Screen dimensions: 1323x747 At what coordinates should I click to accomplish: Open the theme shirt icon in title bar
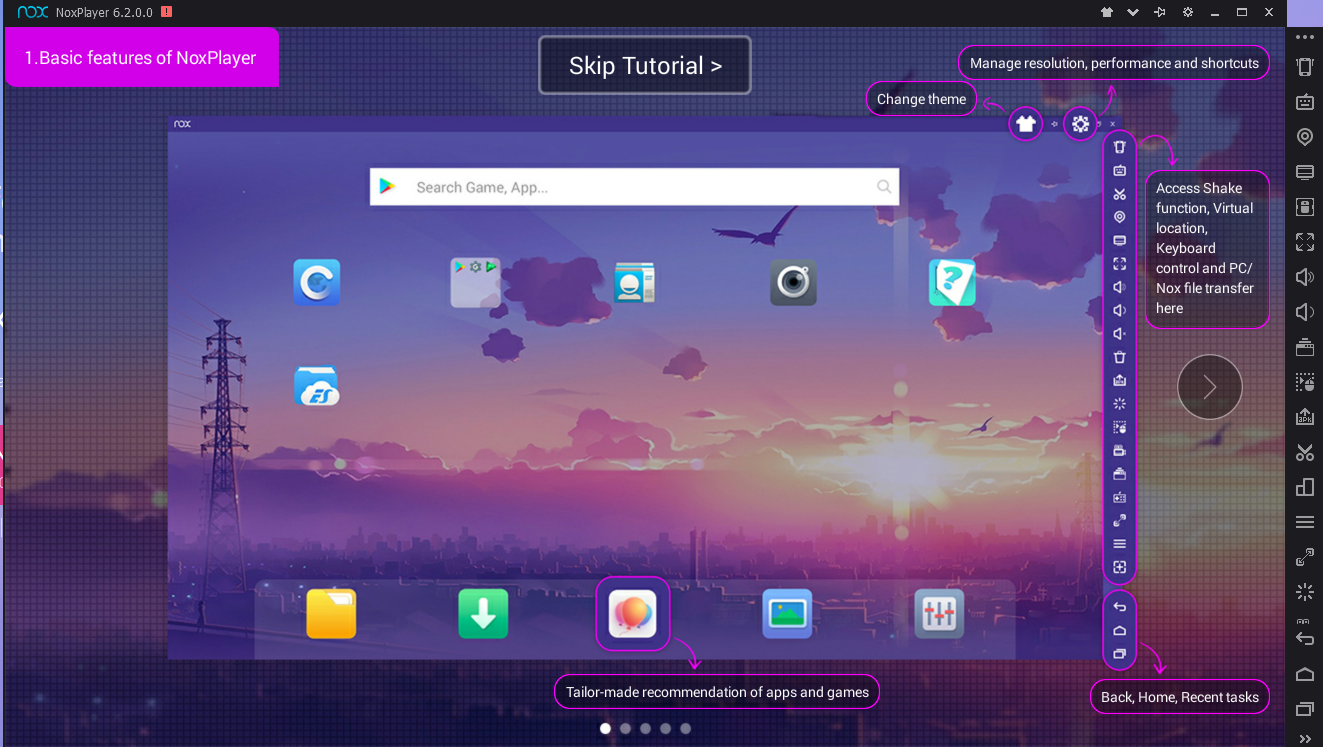tap(1107, 12)
